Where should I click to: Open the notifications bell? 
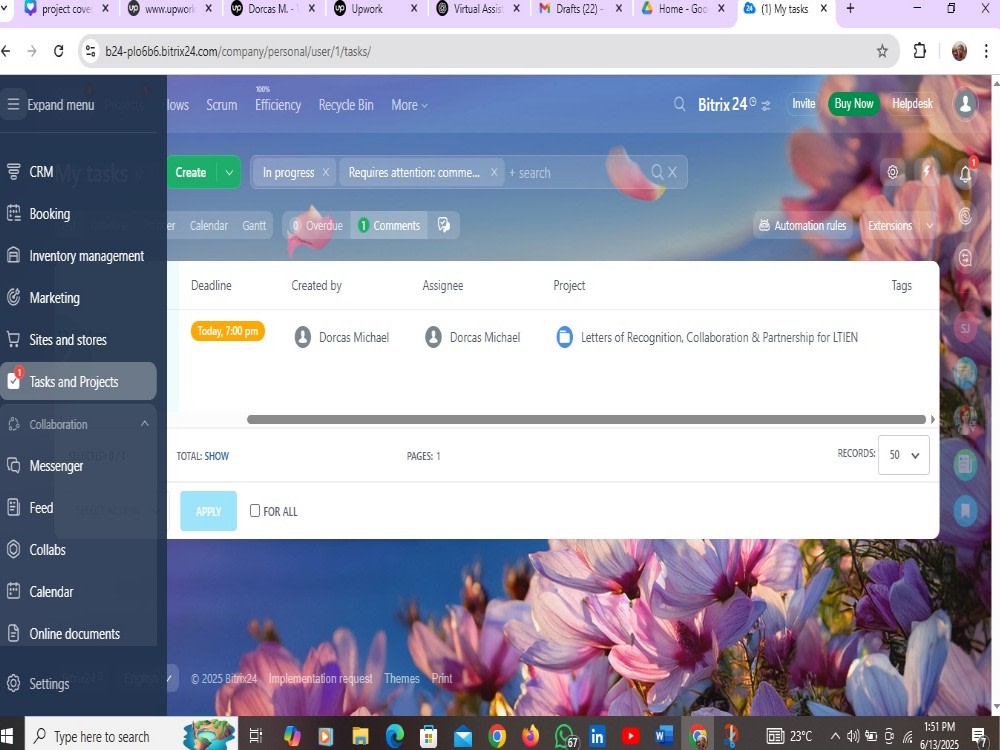pyautogui.click(x=966, y=173)
